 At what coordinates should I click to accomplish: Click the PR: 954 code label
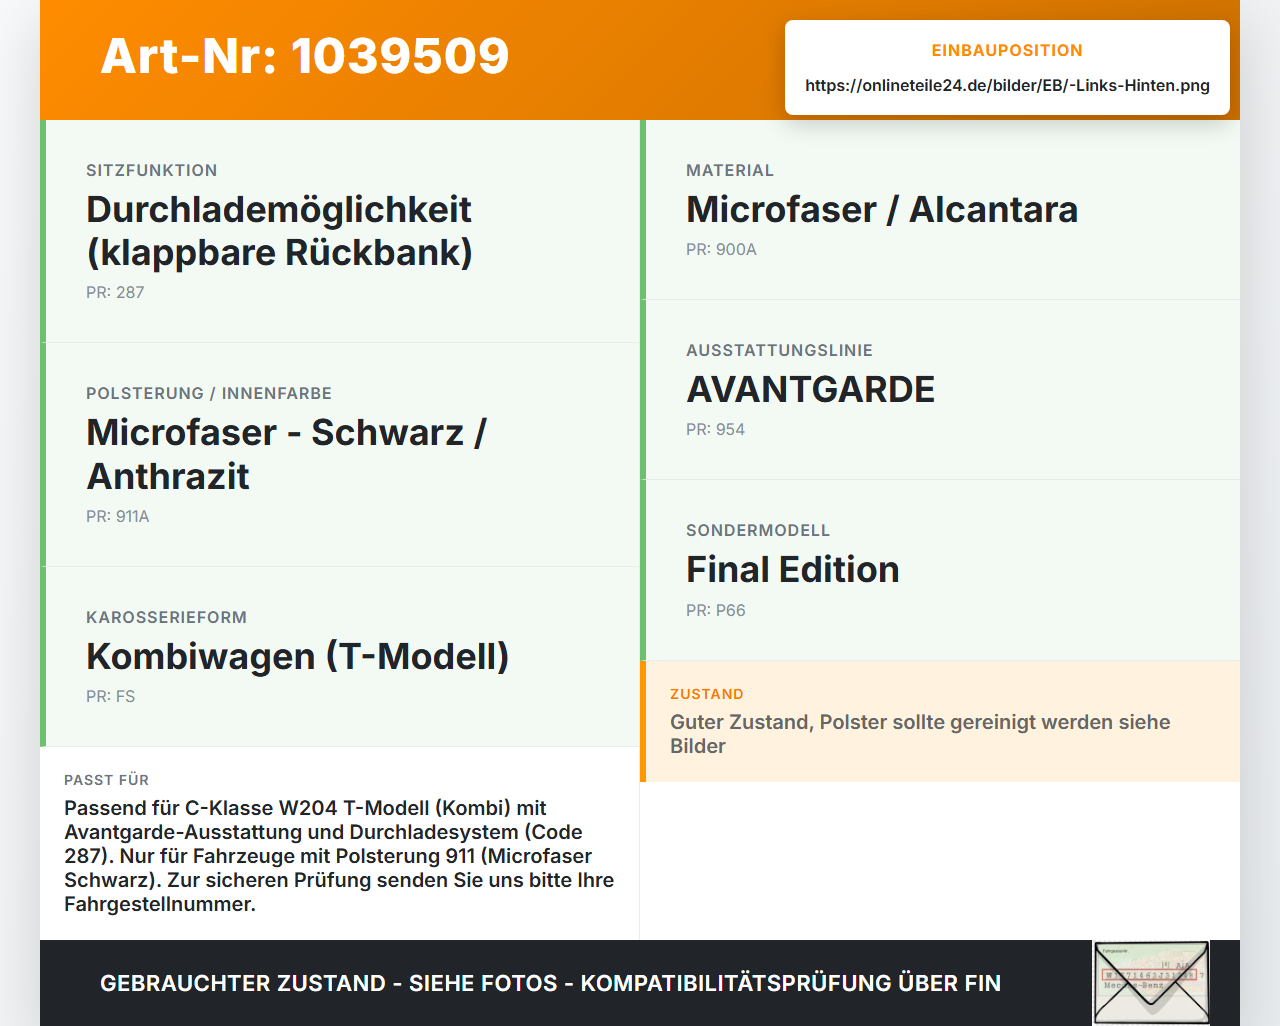point(715,429)
